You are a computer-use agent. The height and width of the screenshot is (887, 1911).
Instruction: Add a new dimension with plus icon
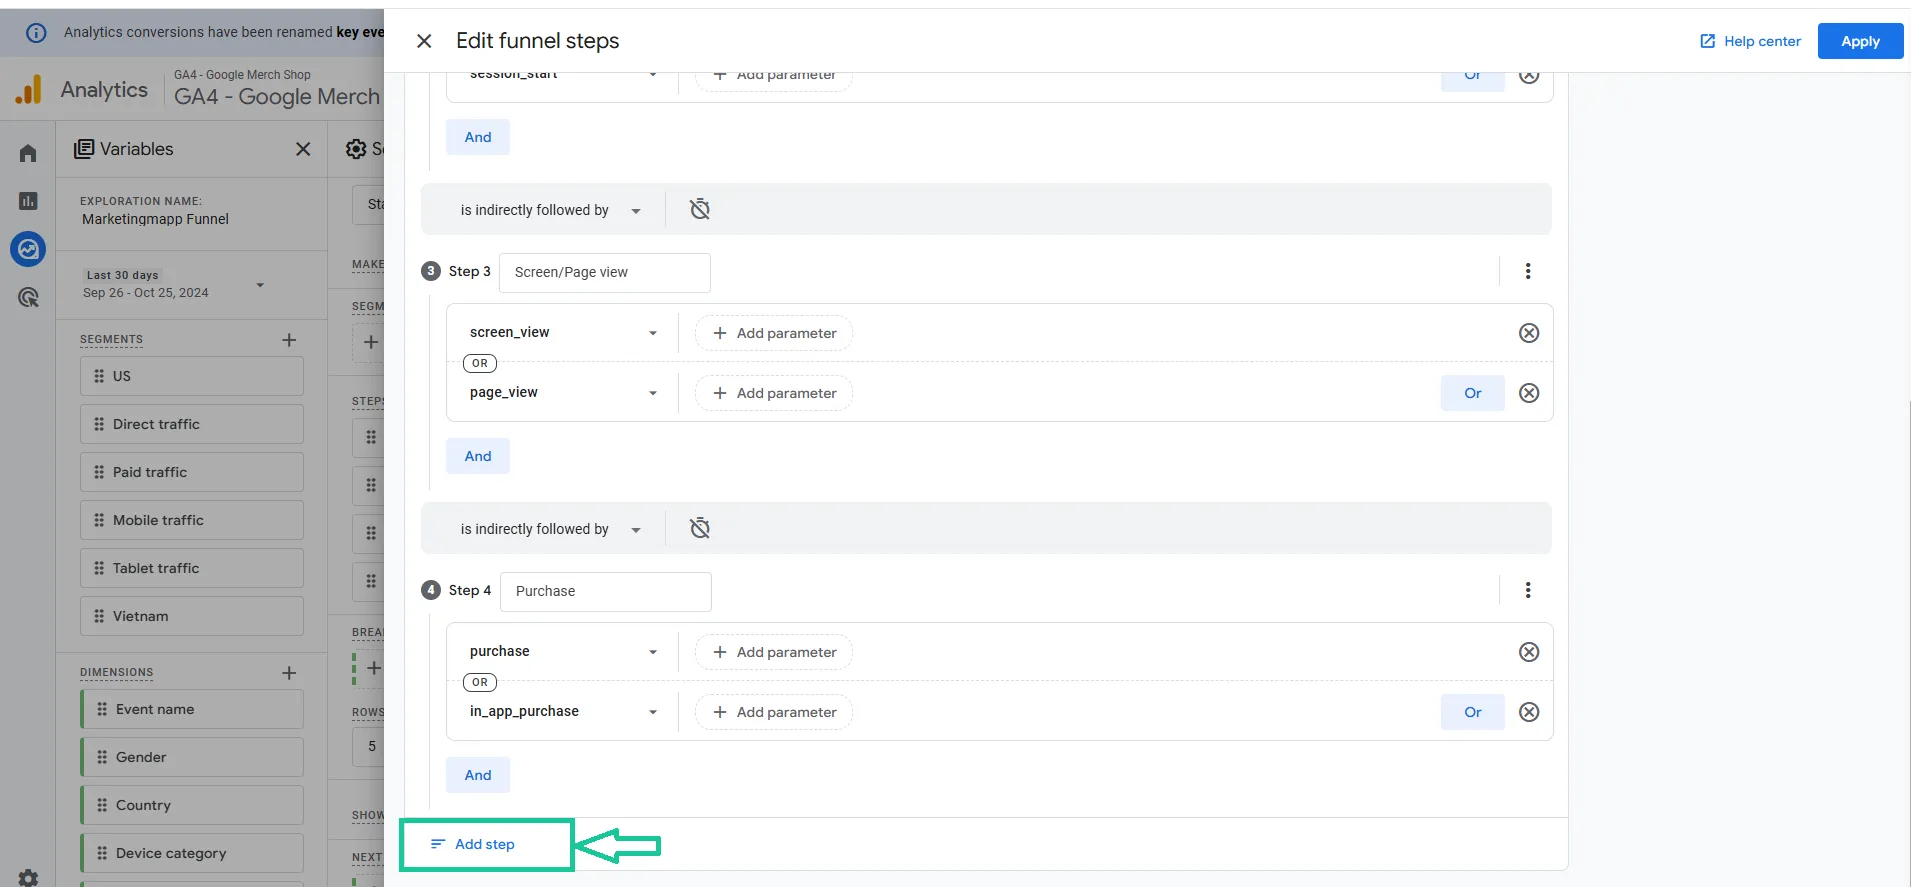click(x=289, y=673)
